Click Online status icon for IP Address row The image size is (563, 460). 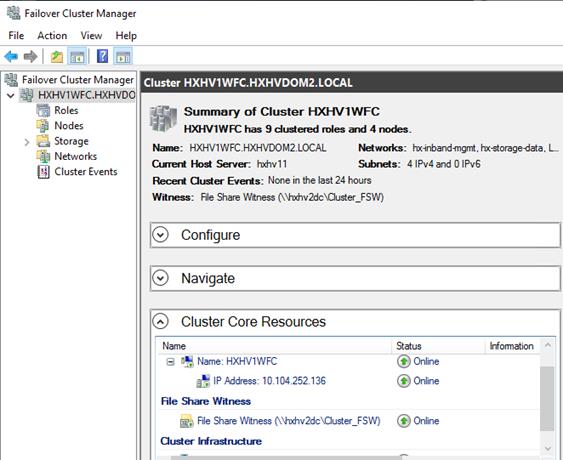pyautogui.click(x=404, y=381)
